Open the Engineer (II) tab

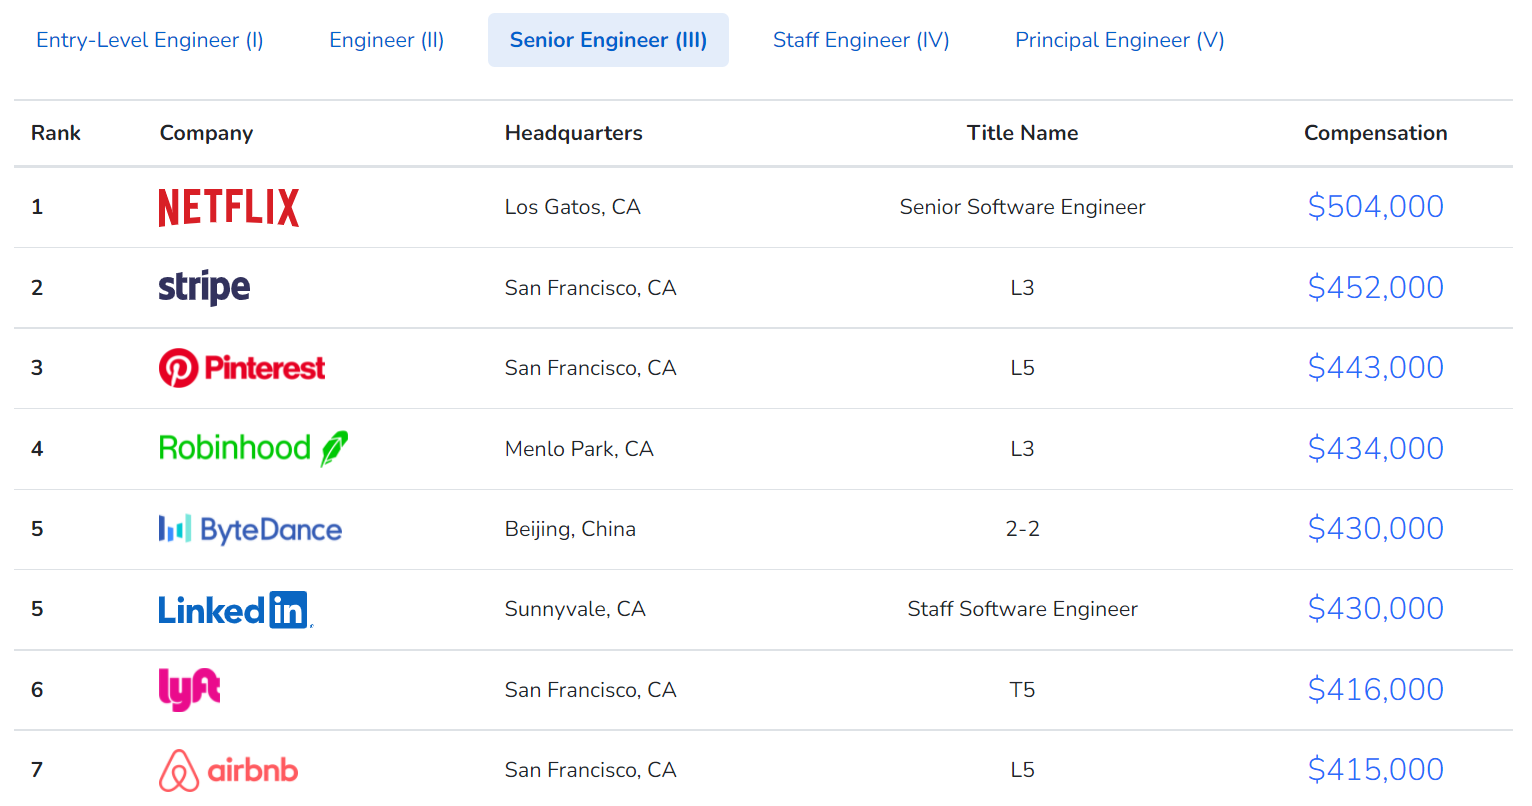pos(387,40)
